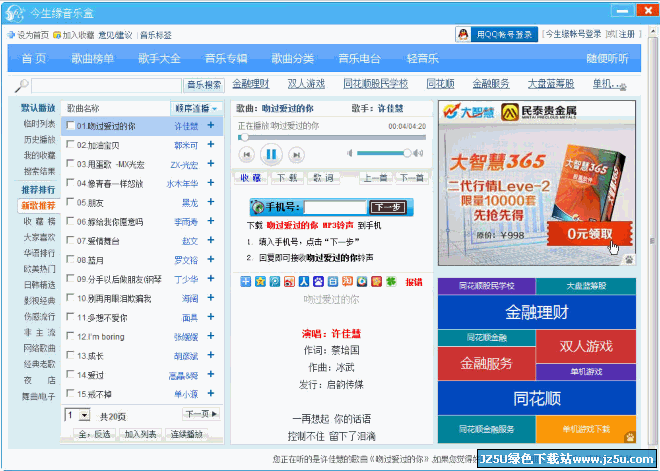Click the blue plus share icon
The width and height of the screenshot is (660, 471).
coord(245,282)
